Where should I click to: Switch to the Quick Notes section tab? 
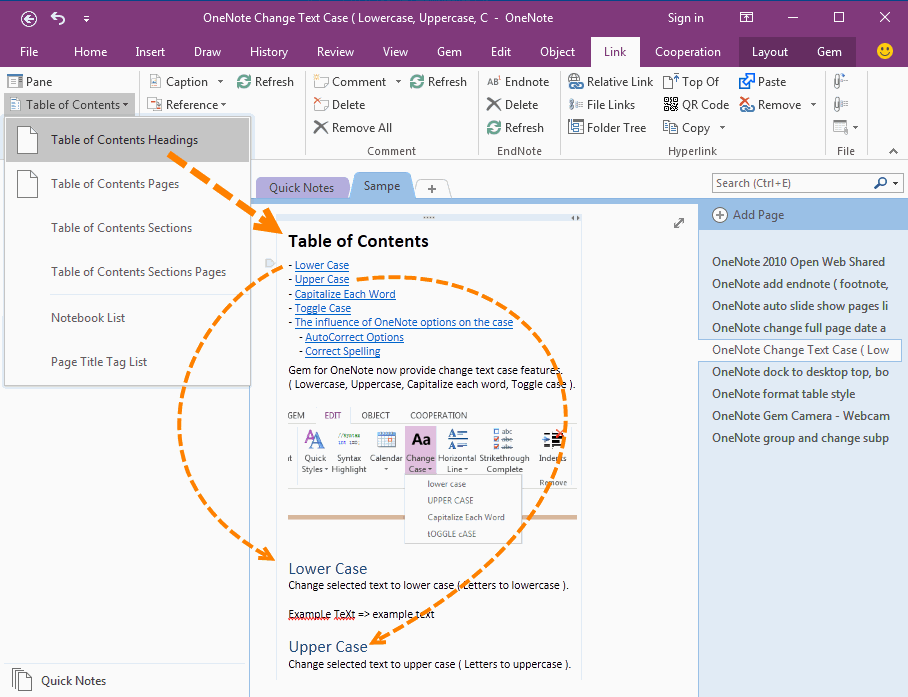click(302, 188)
